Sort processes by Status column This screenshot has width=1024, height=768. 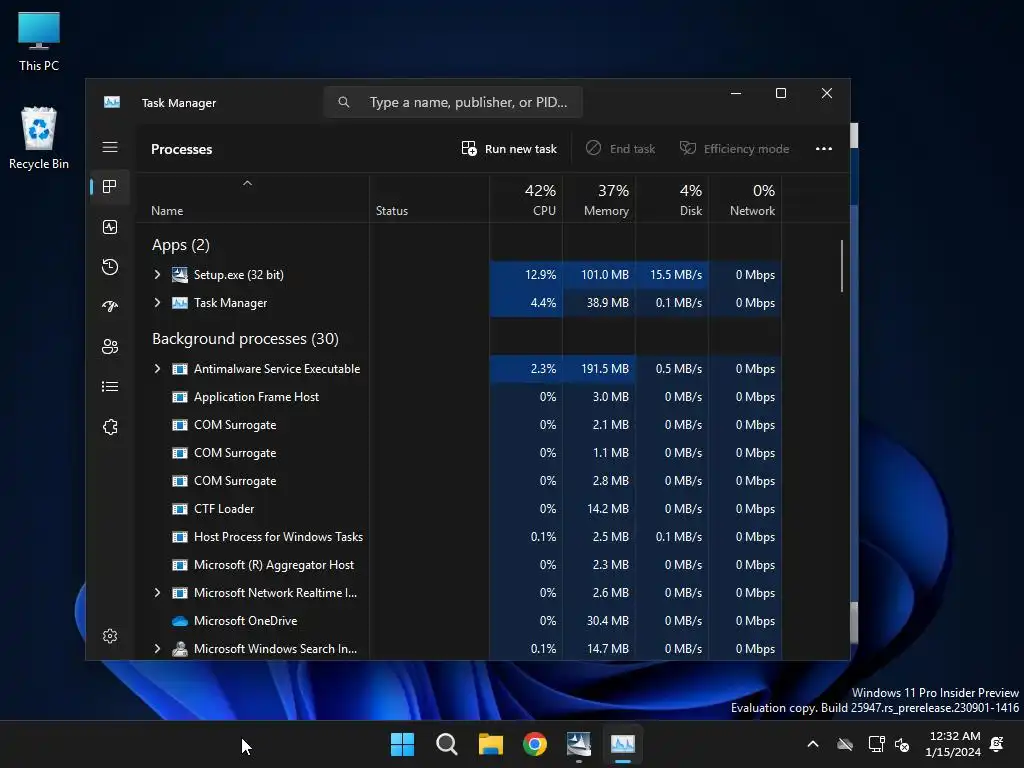pyautogui.click(x=429, y=199)
